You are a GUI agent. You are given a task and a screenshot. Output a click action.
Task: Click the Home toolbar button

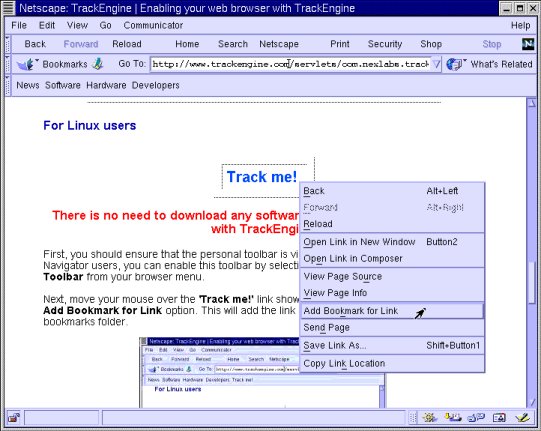coord(187,44)
